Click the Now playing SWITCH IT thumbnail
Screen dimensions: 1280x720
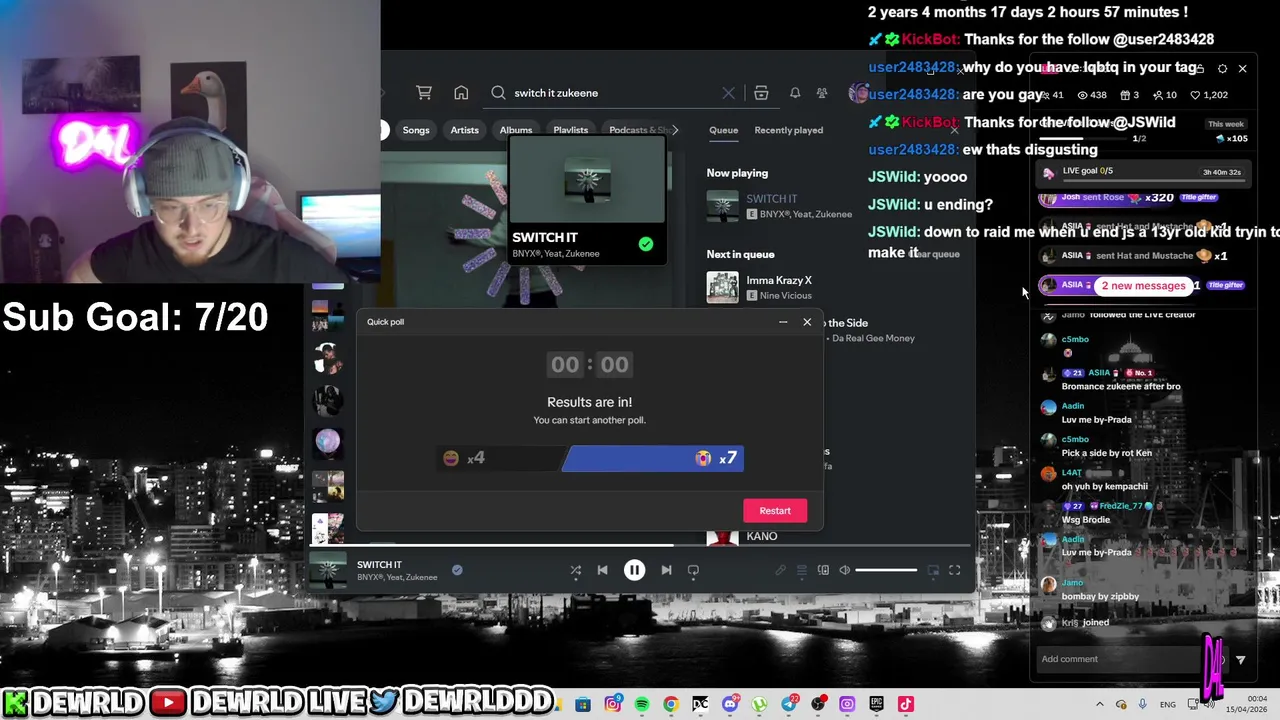pos(722,206)
